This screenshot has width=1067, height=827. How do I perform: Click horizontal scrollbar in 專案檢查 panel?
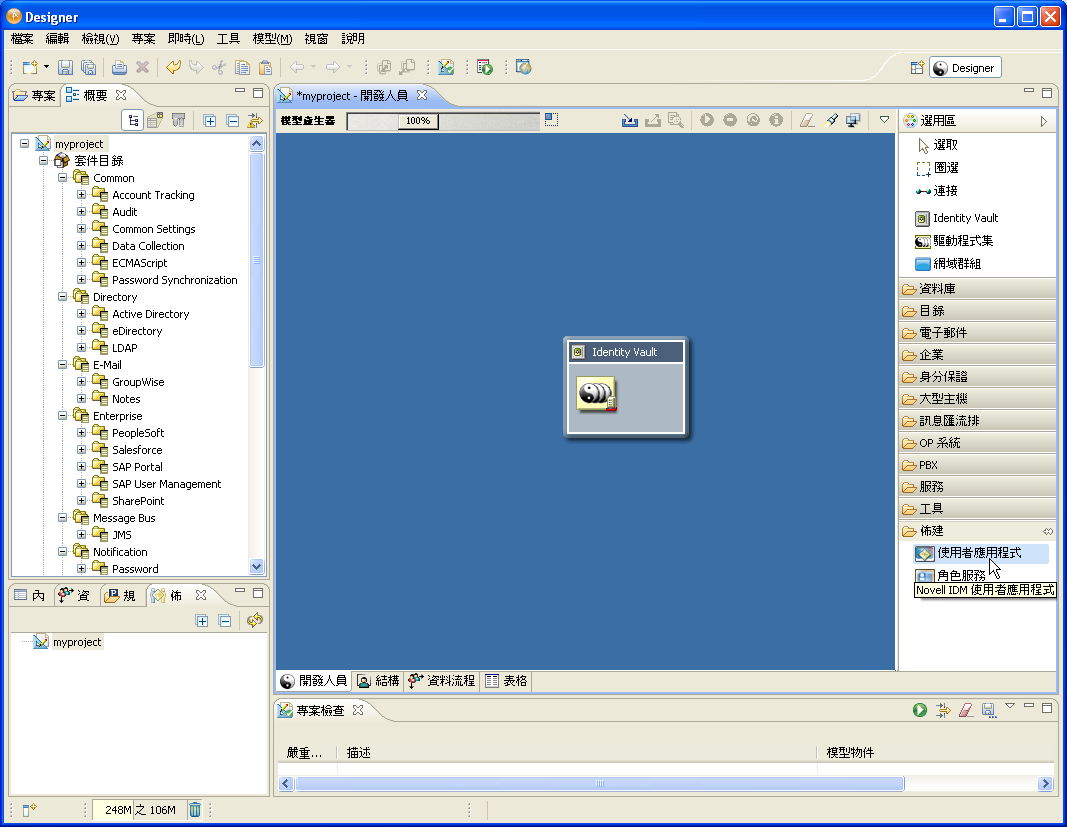(600, 783)
